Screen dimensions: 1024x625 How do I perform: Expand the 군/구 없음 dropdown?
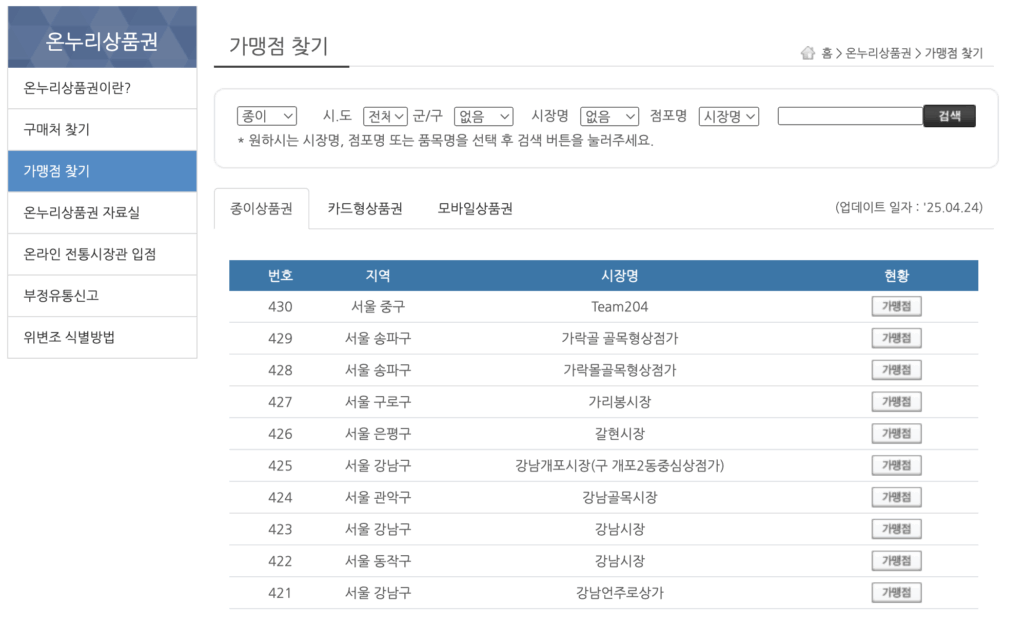pos(484,116)
